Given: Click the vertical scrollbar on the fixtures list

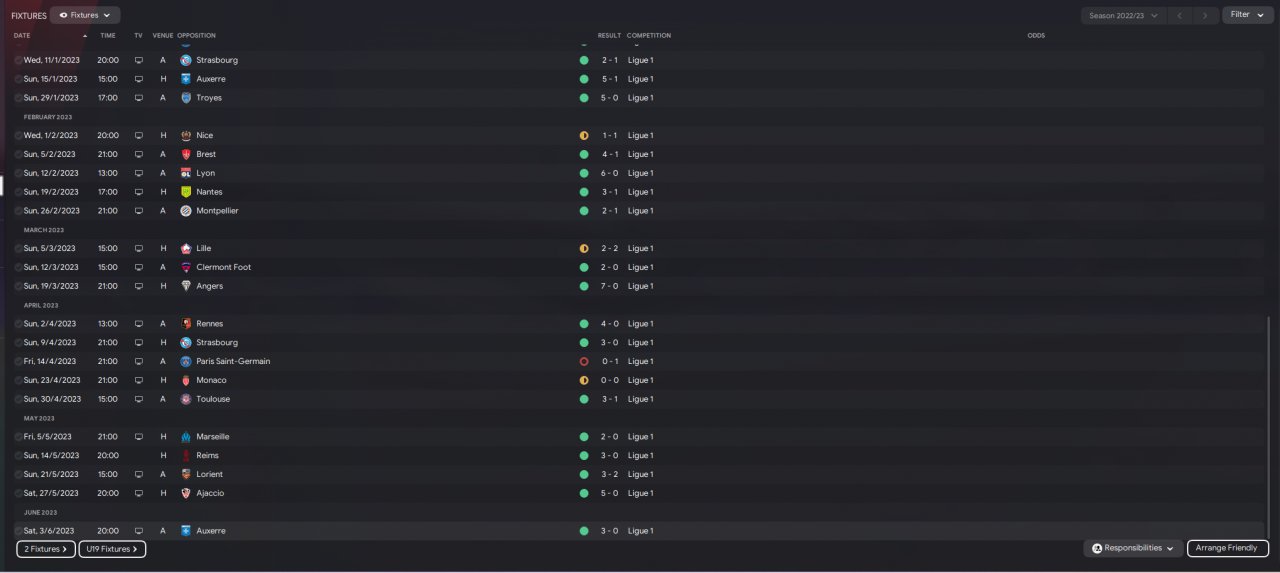Looking at the screenshot, I should pos(1268,420).
